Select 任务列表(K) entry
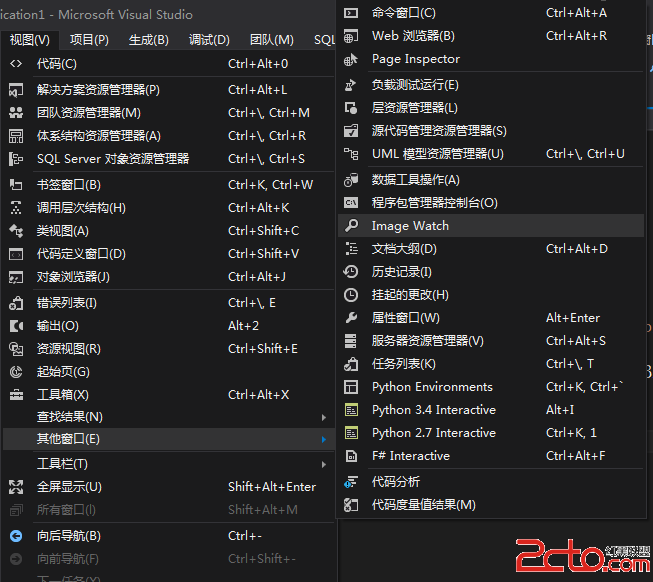The image size is (653, 582). click(491, 364)
